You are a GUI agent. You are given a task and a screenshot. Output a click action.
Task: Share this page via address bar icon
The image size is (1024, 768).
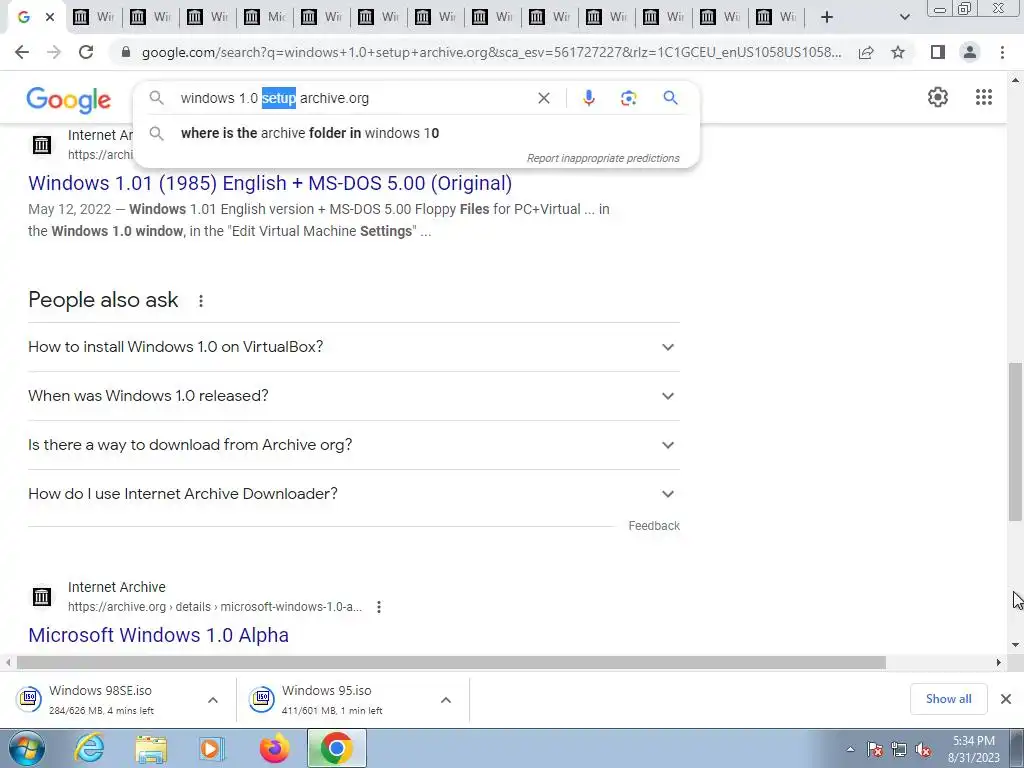pyautogui.click(x=866, y=52)
